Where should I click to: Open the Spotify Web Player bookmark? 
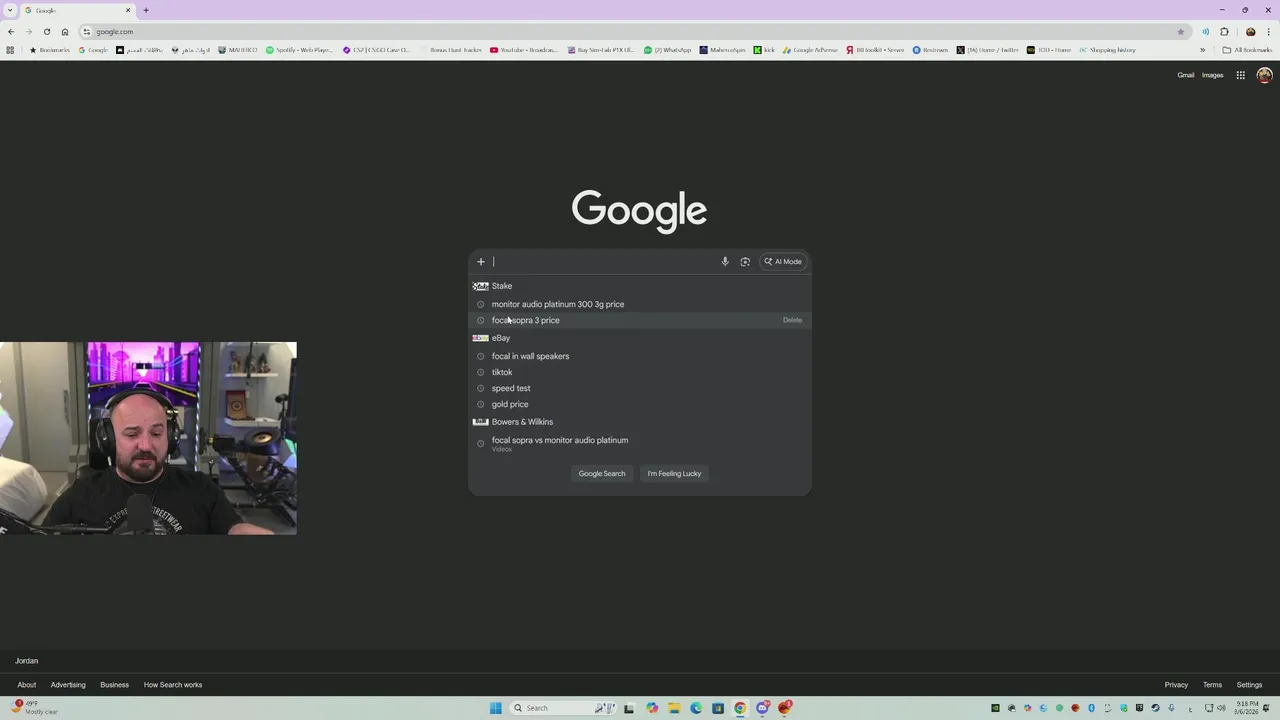pos(299,50)
